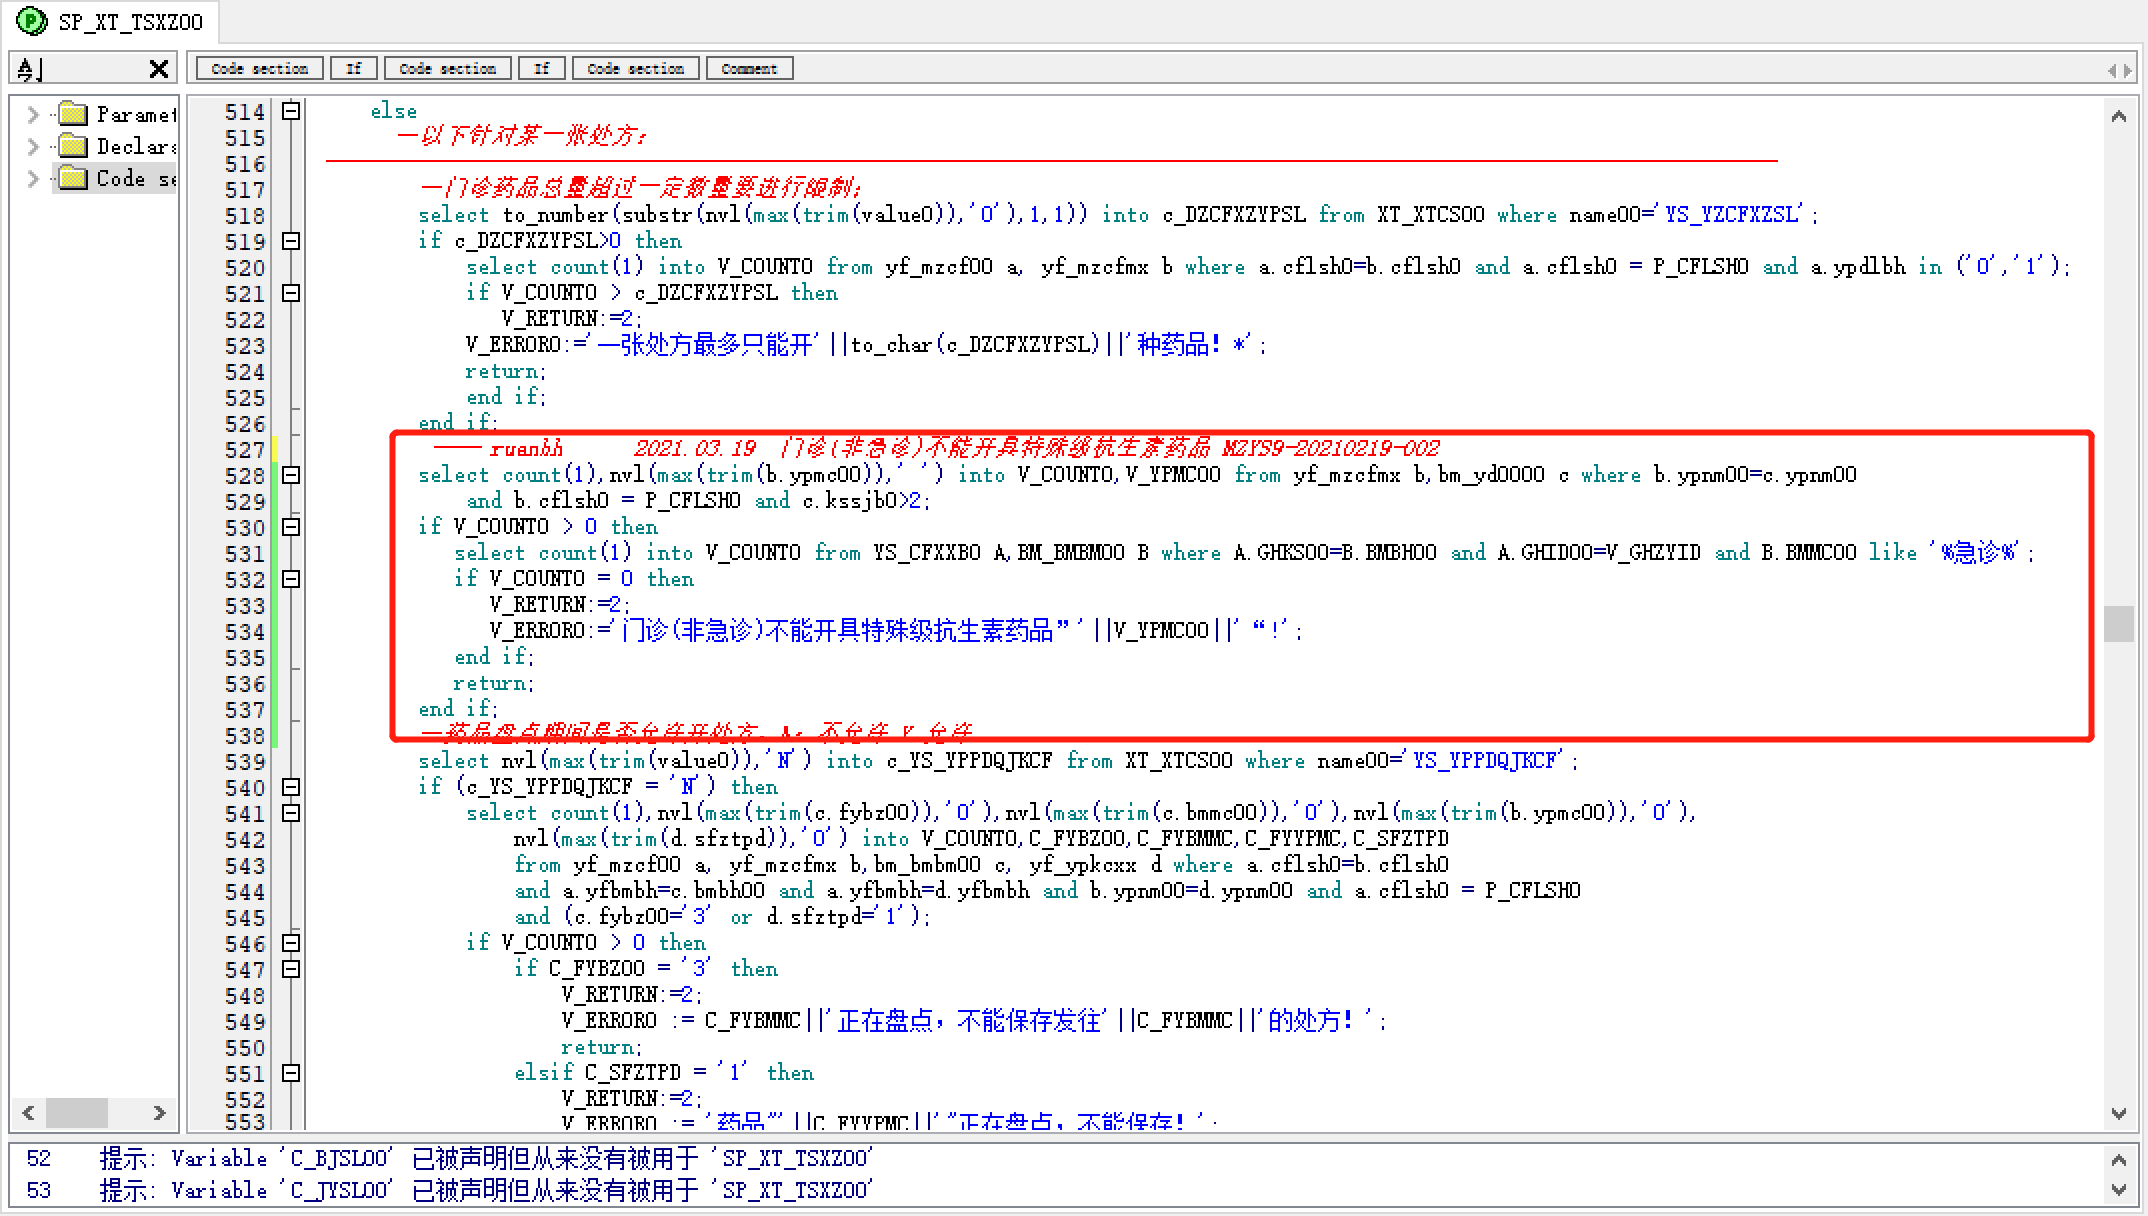Click the vertical scrollbar thumb of the editor
The height and width of the screenshot is (1216, 2148).
[2118, 624]
